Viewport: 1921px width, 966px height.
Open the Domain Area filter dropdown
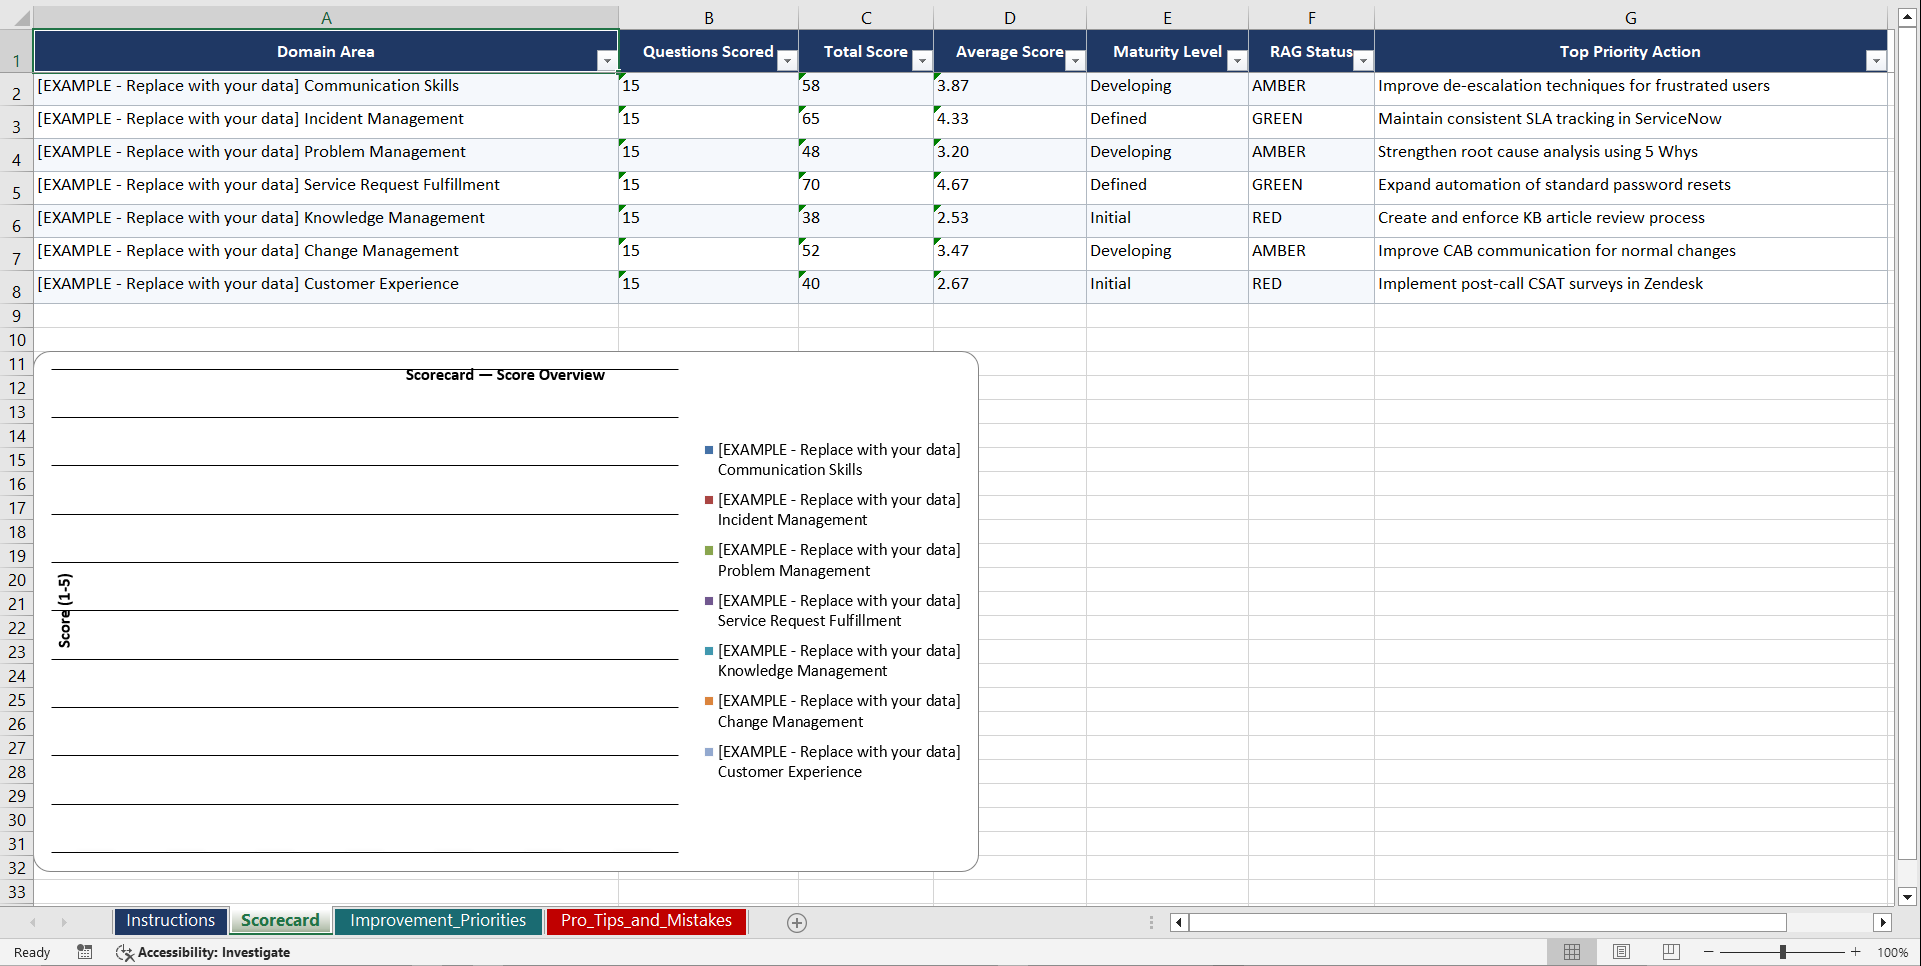click(607, 60)
